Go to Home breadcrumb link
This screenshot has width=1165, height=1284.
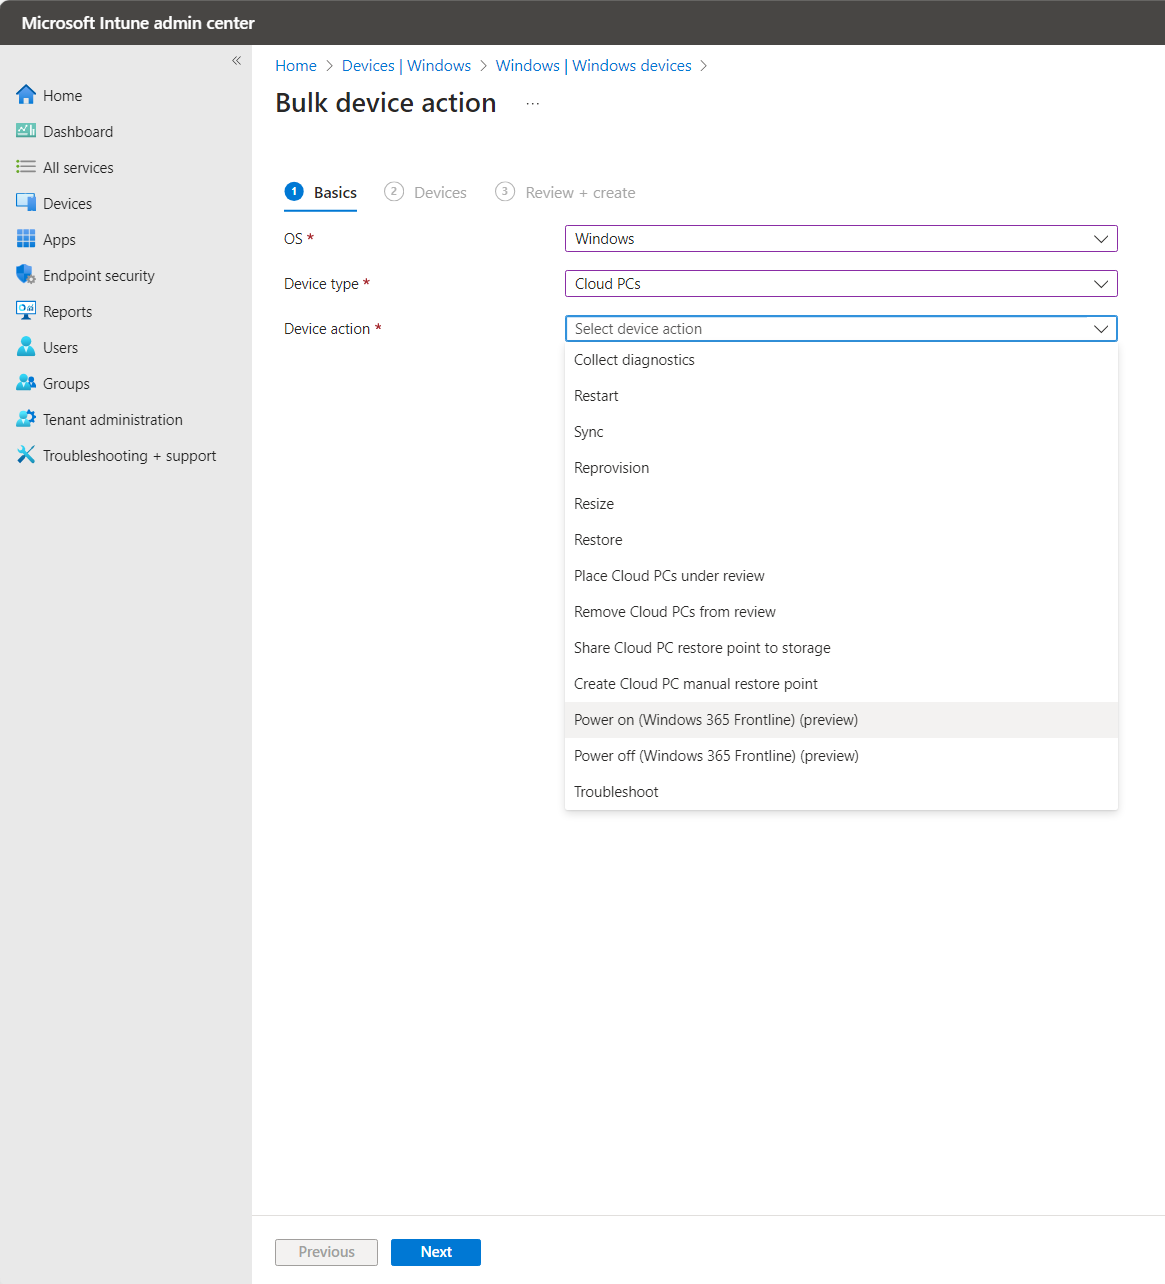click(296, 65)
